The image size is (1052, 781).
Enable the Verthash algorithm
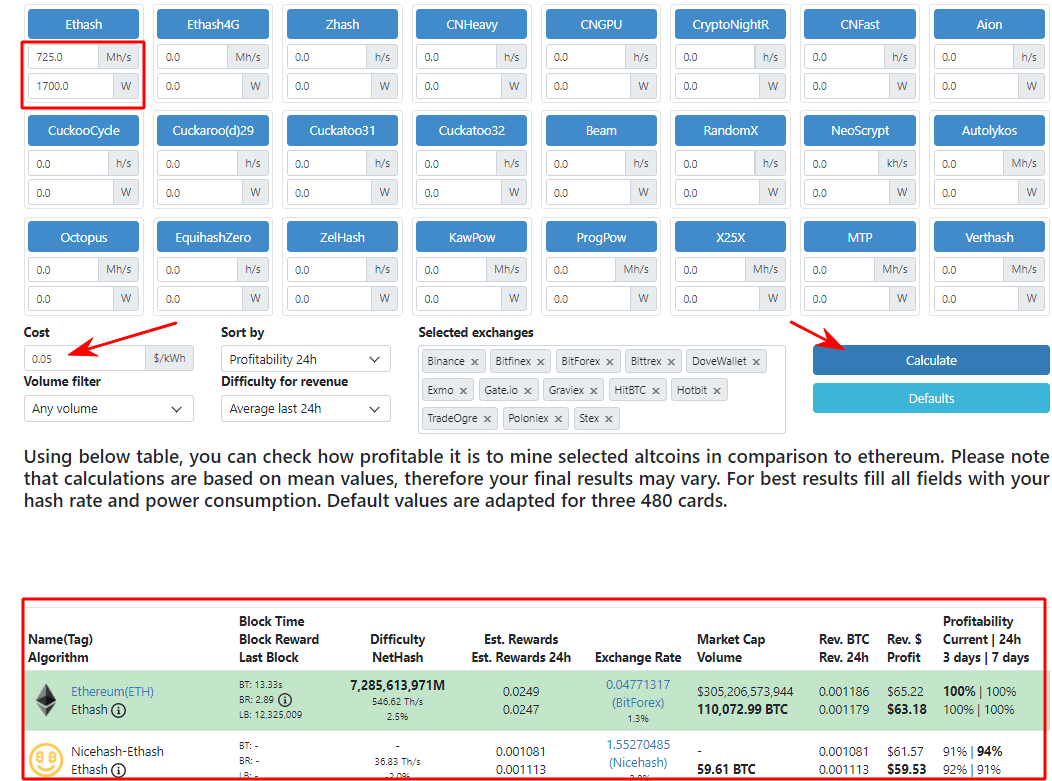point(989,238)
